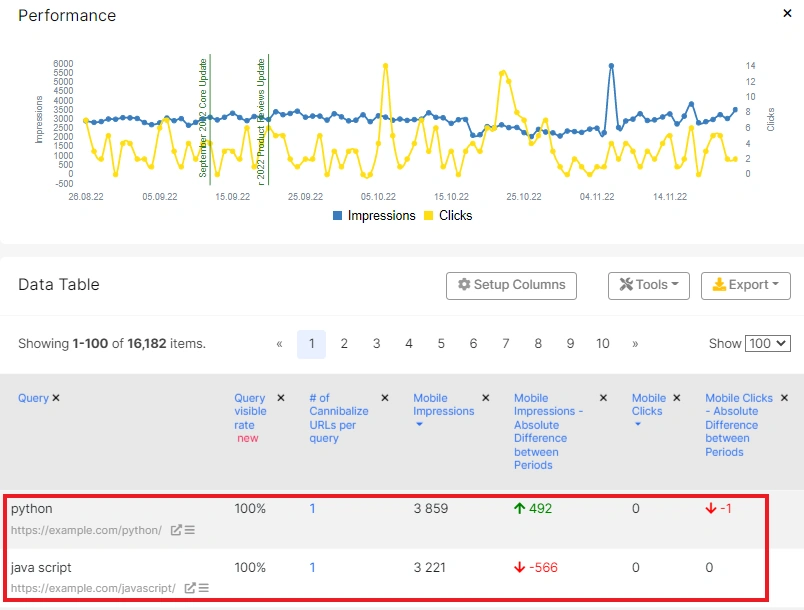The image size is (804, 610).
Task: Switch to page 2 of results
Action: coord(344,343)
